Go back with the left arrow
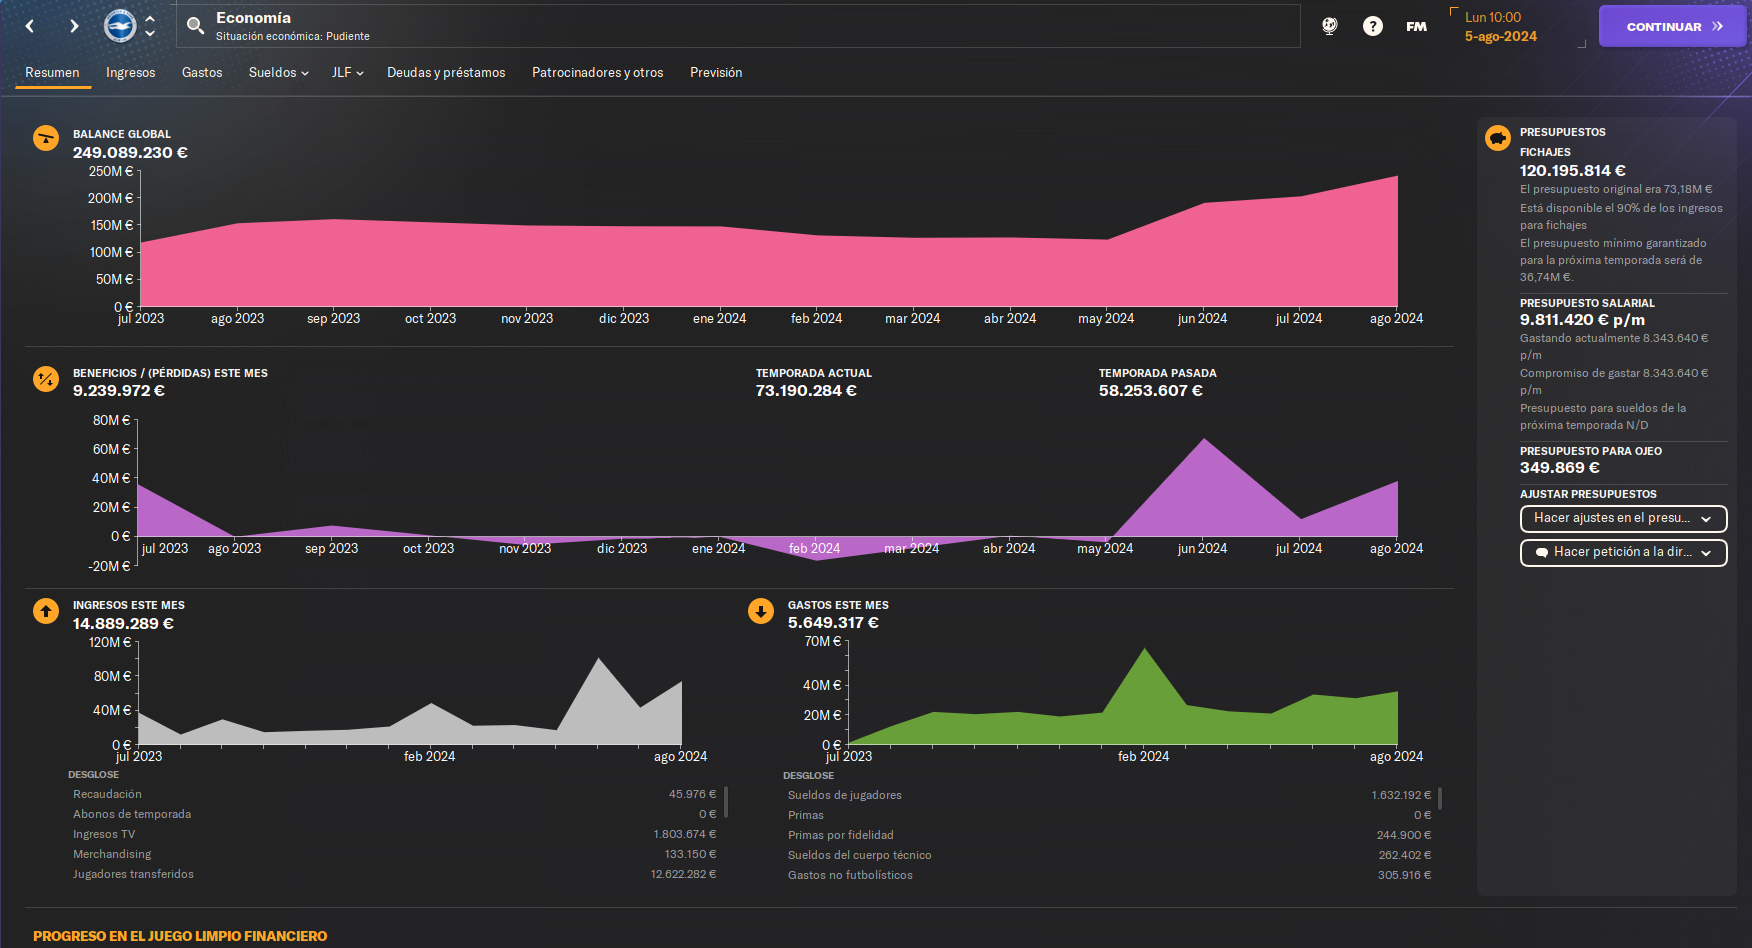The width and height of the screenshot is (1752, 948). 30,26
